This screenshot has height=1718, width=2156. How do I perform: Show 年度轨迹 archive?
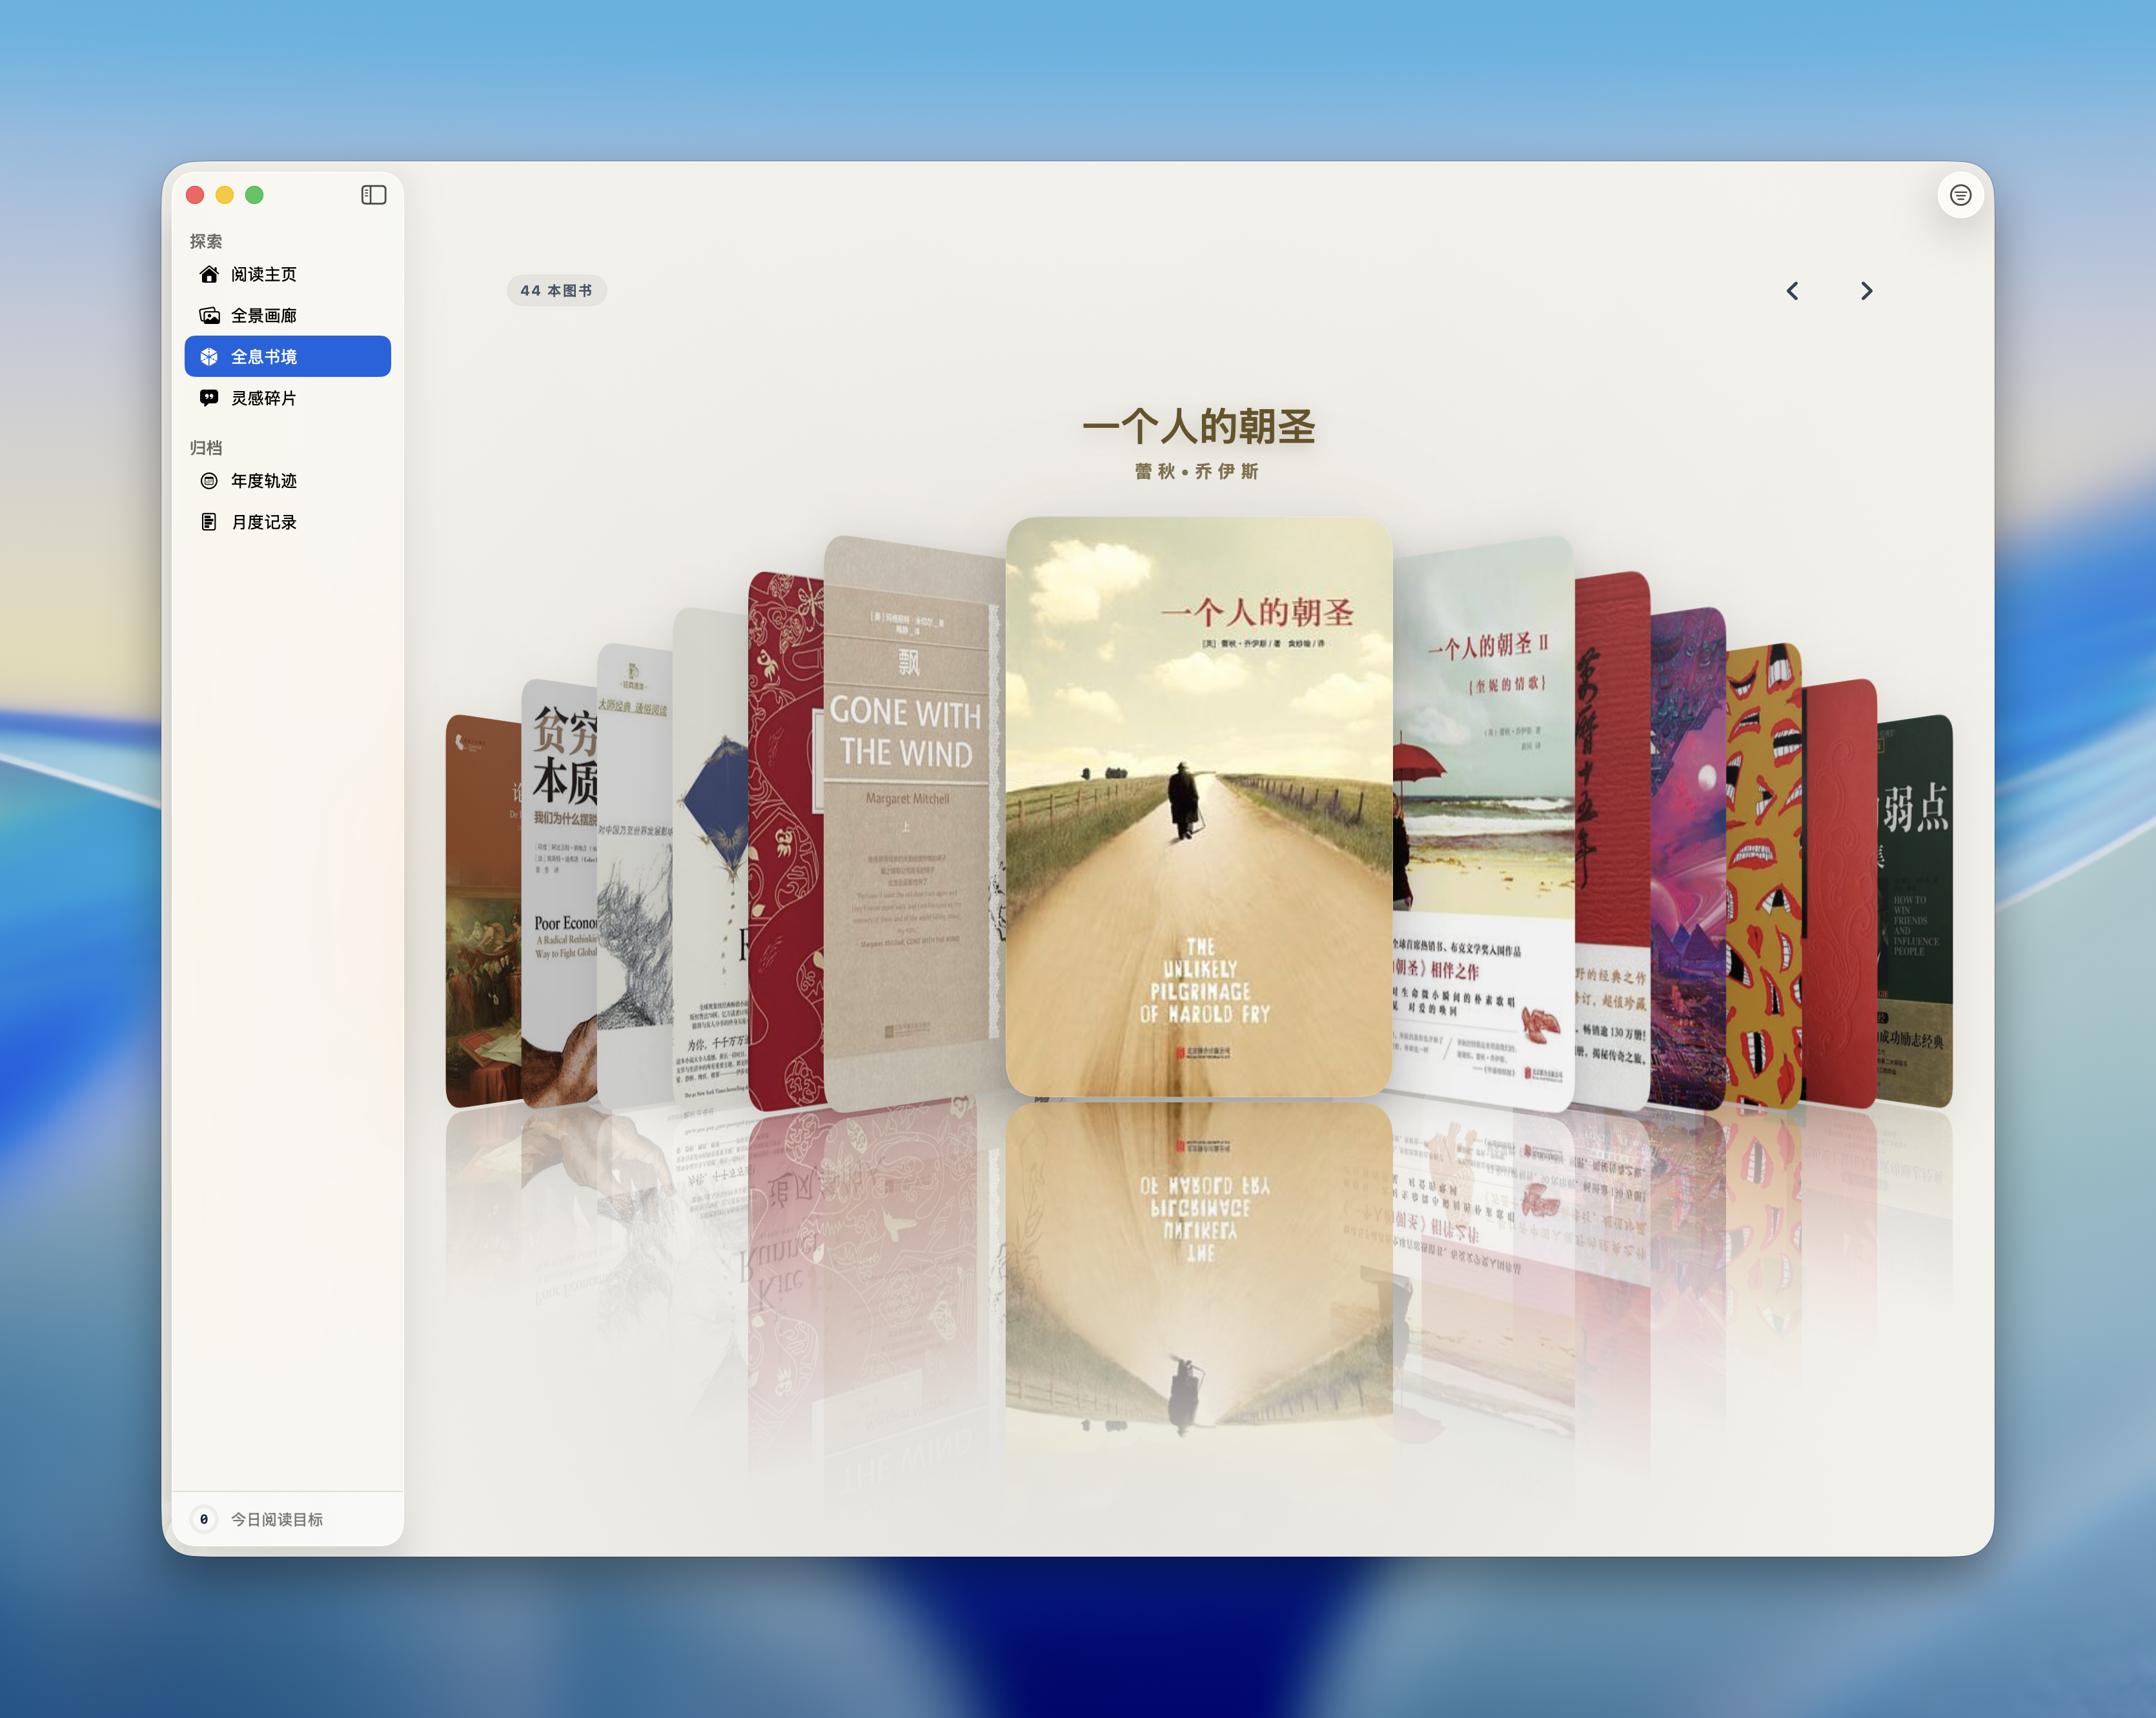pos(288,481)
